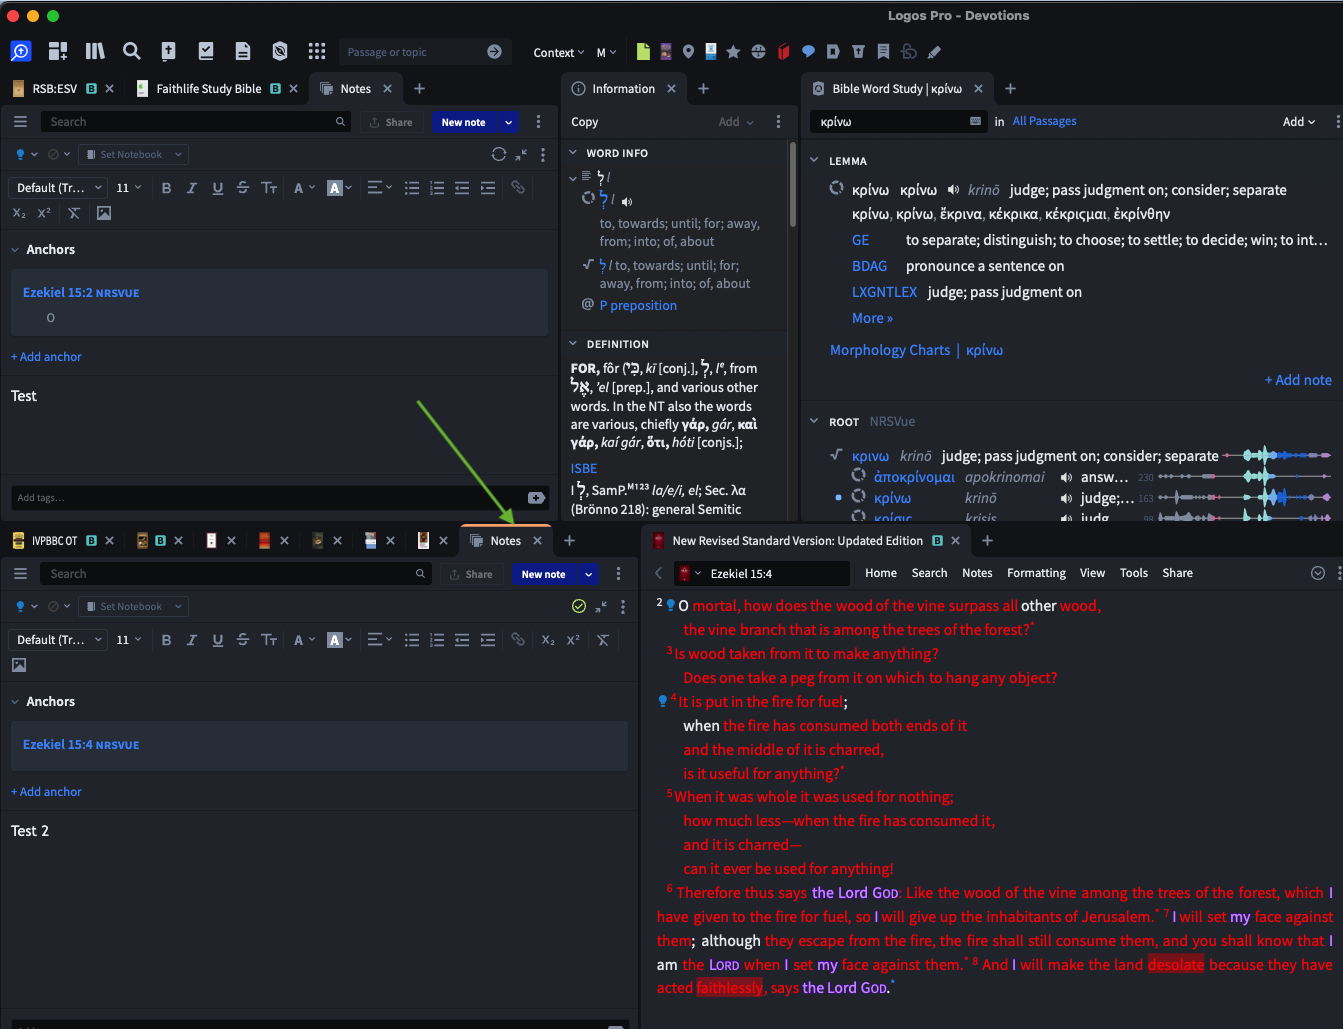Click the blue speech bubble shortcut icon

tap(808, 52)
